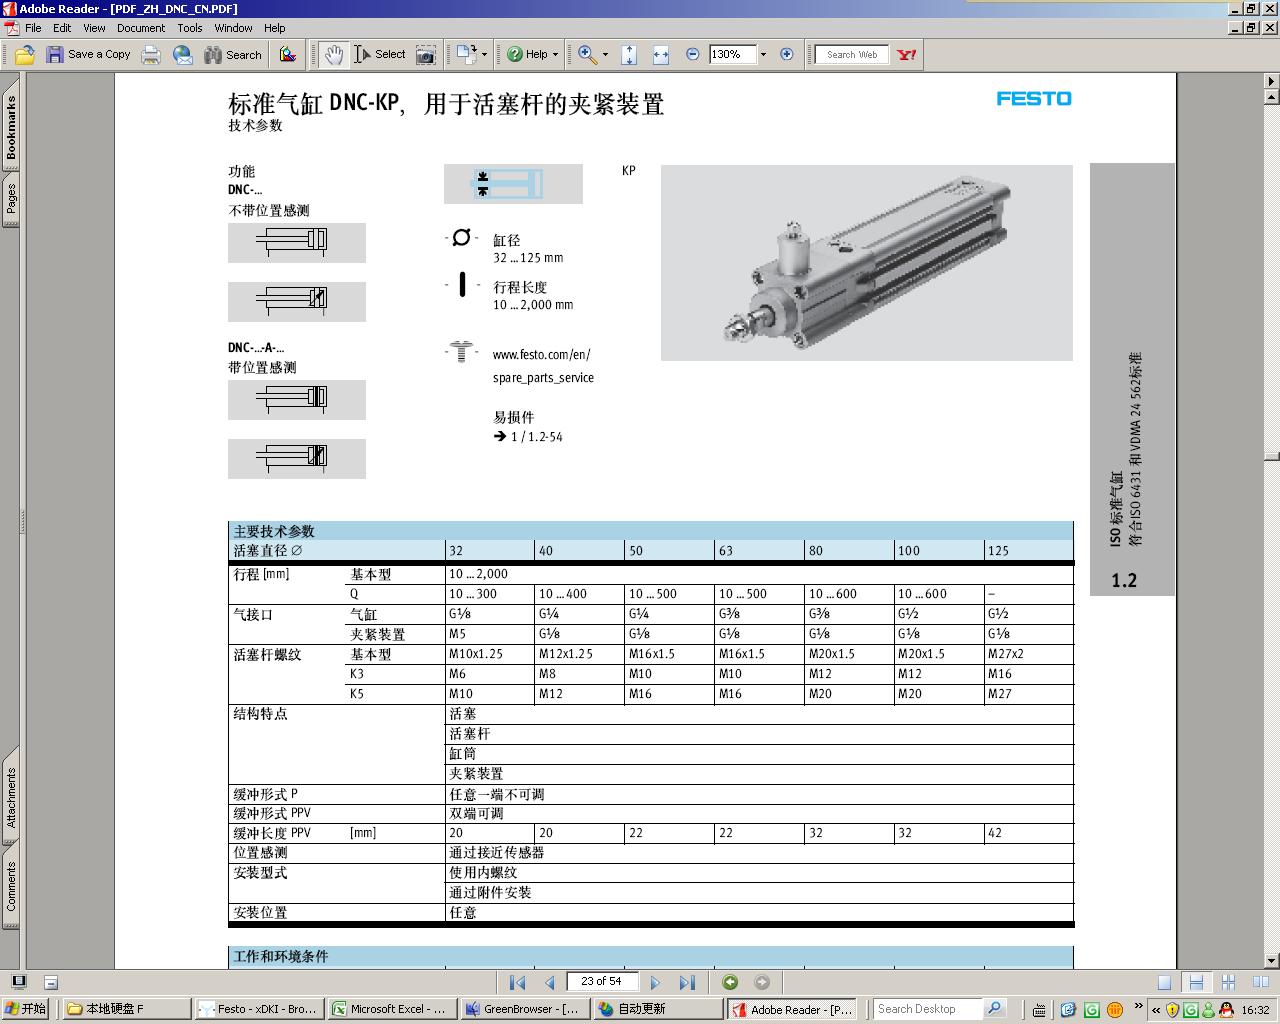This screenshot has height=1024, width=1280.
Task: Click the digital editions icon in toolbar
Action: click(288, 55)
